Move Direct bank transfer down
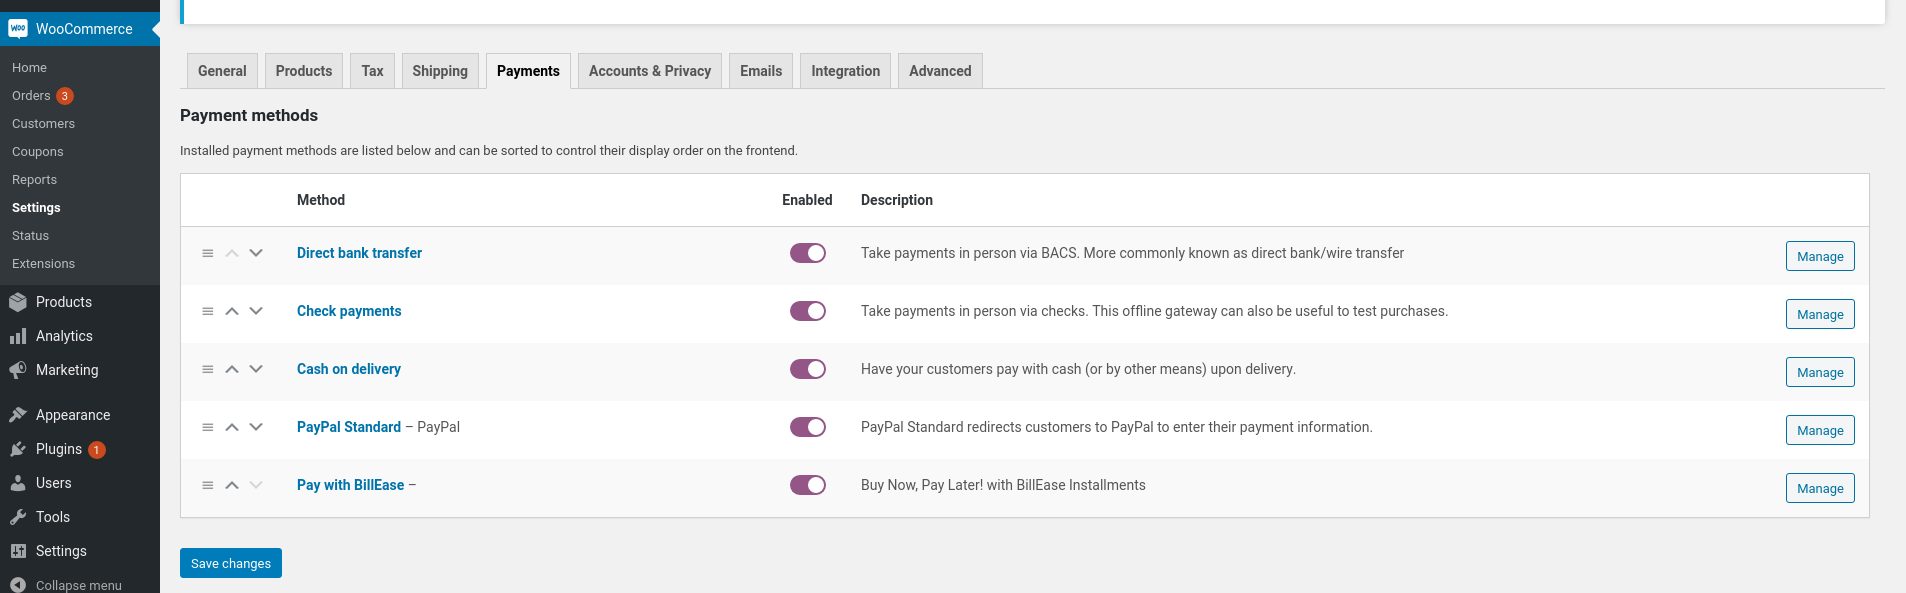This screenshot has width=1906, height=593. click(256, 253)
